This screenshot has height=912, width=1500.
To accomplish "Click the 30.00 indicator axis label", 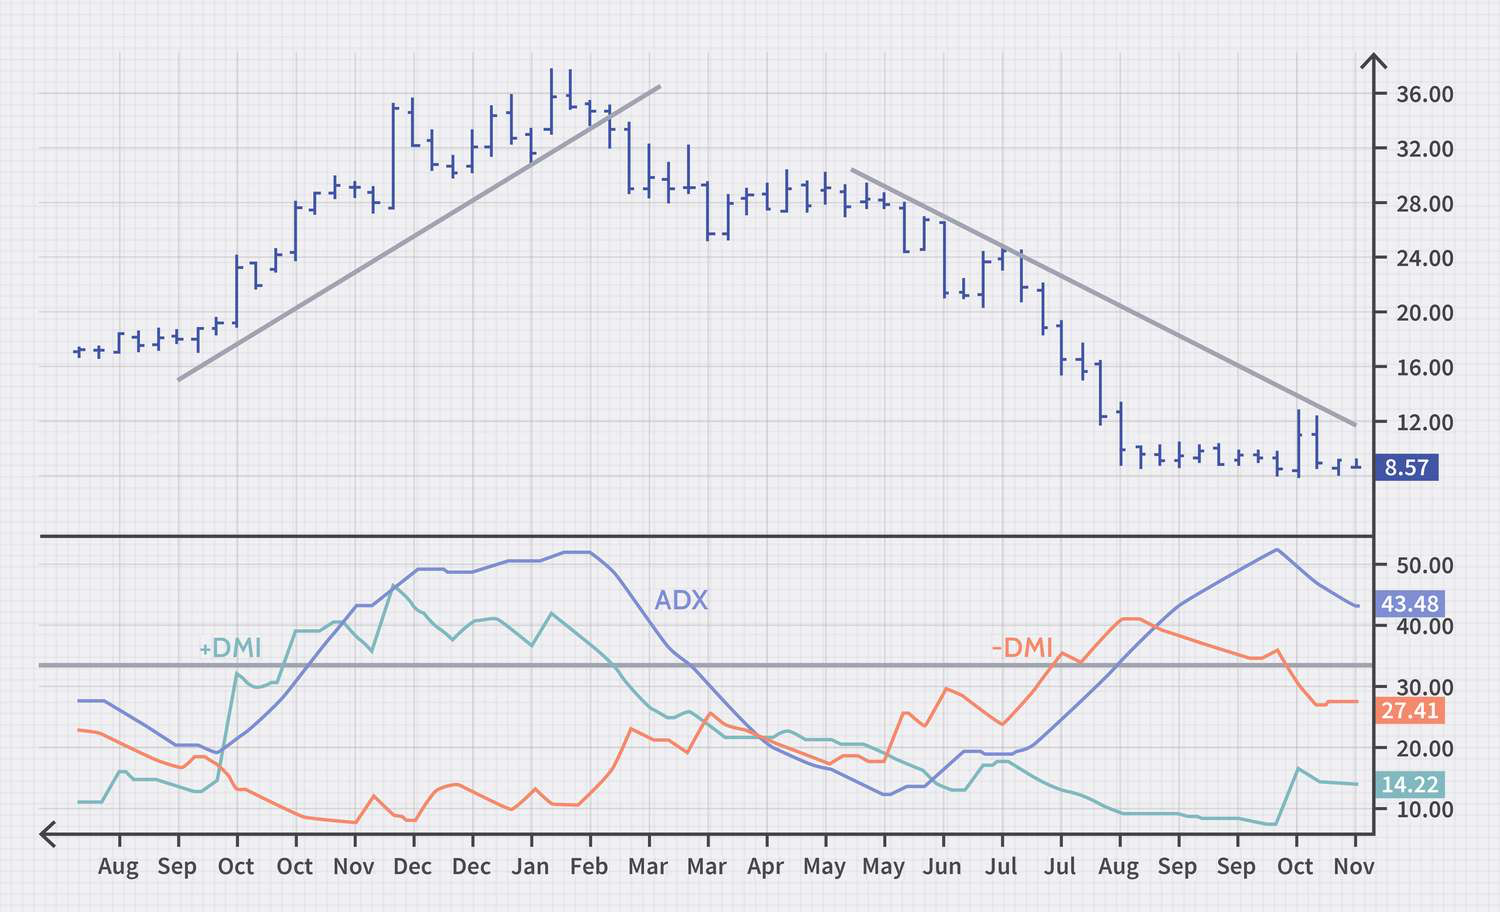I will point(1425,687).
